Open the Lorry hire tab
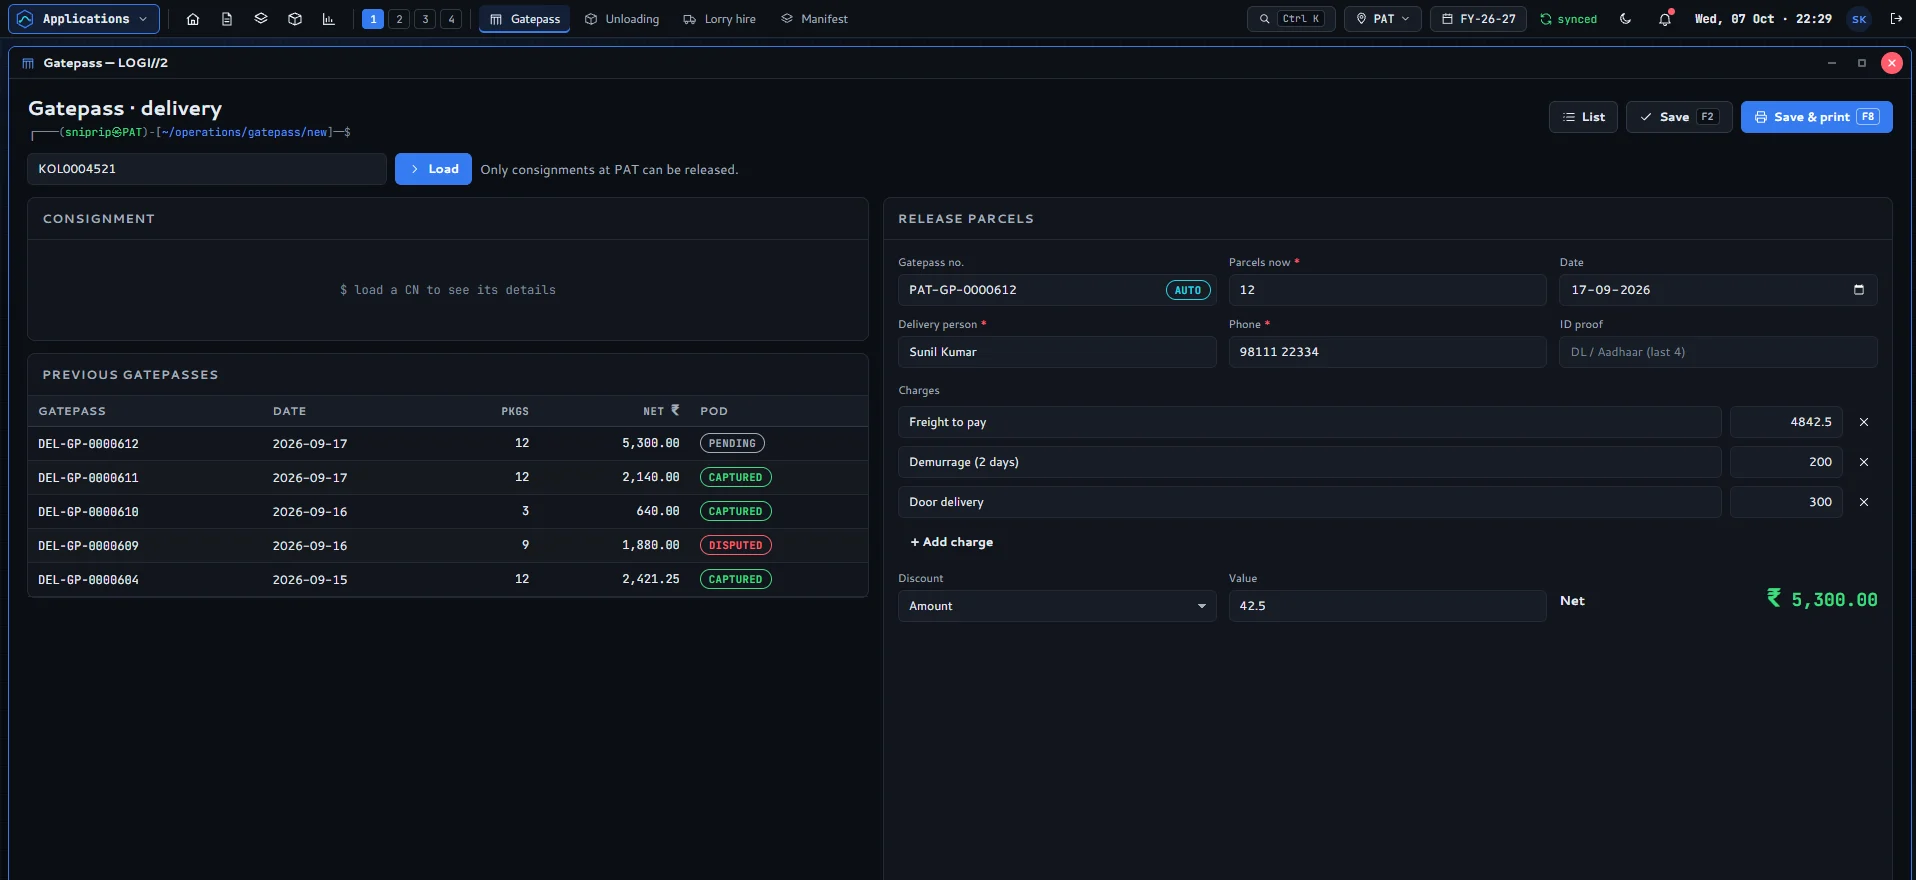 click(x=719, y=19)
